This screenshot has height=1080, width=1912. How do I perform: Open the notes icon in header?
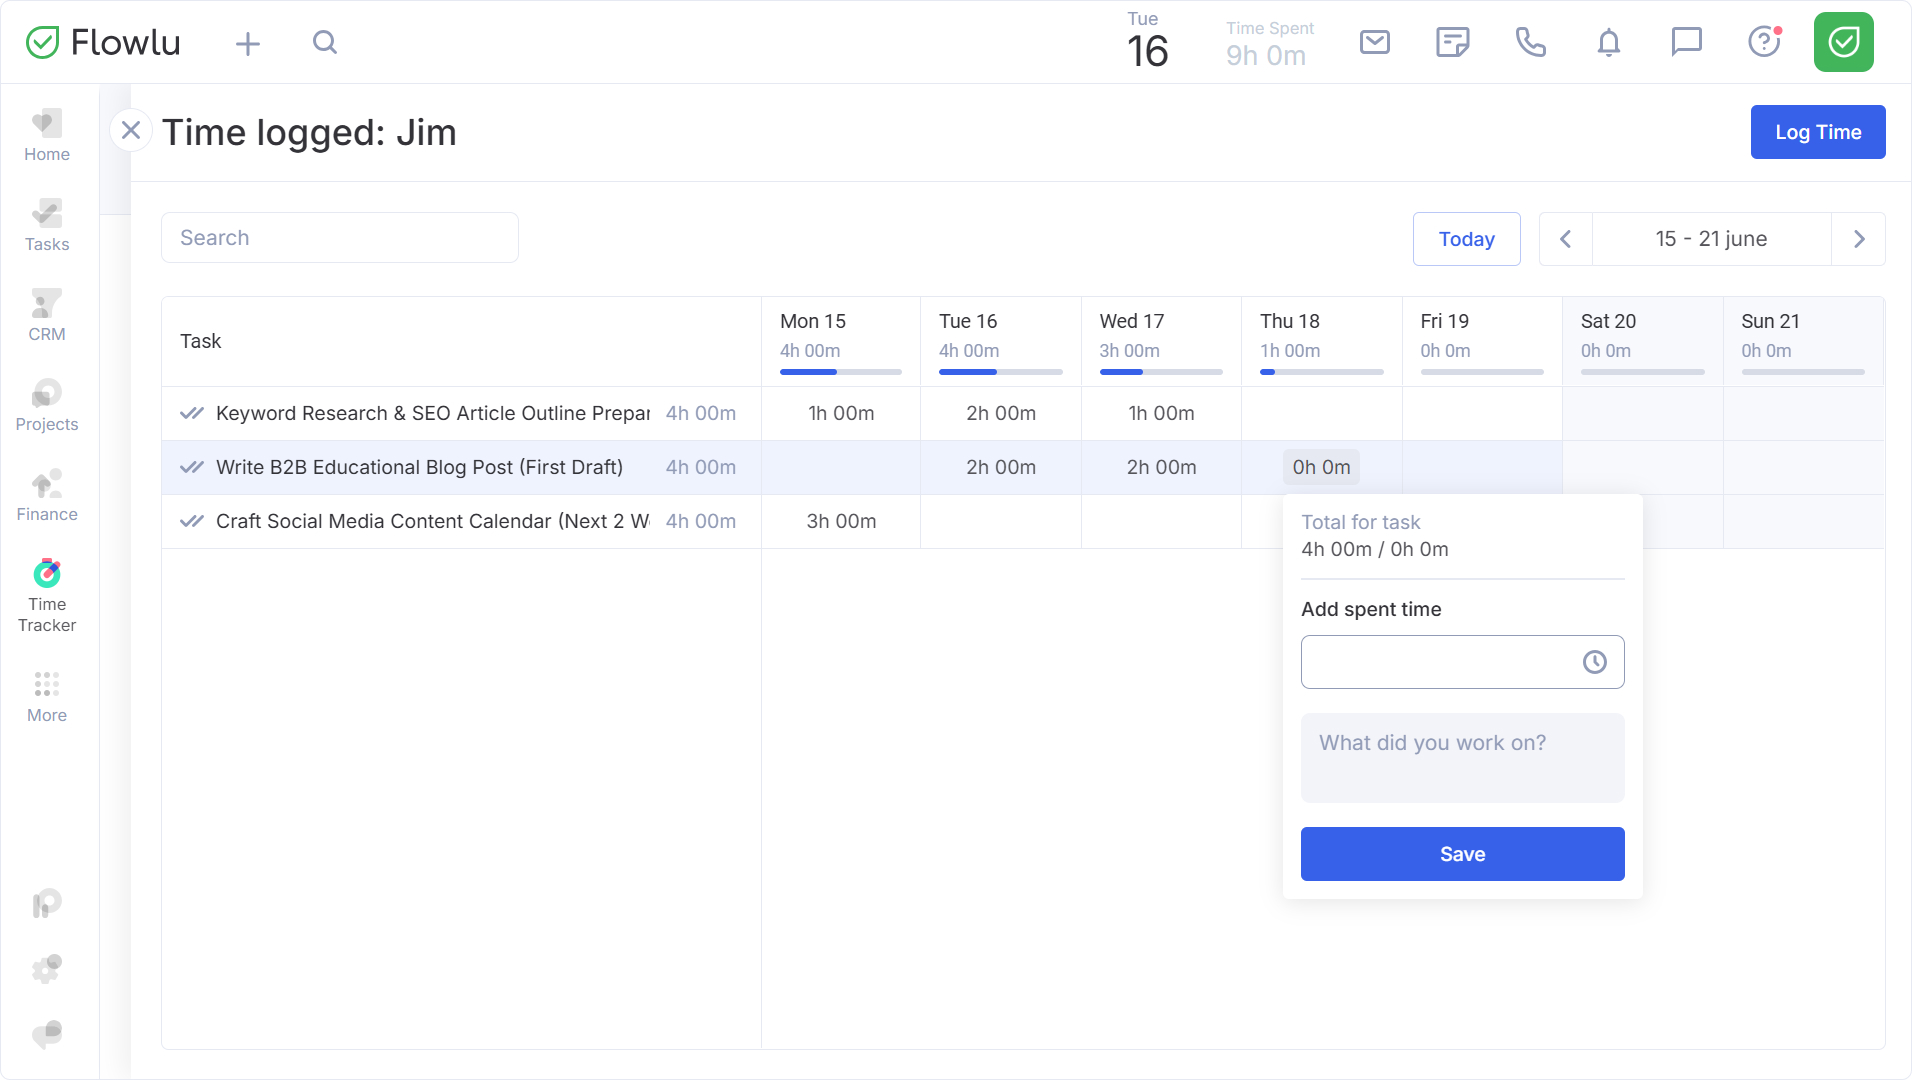tap(1453, 42)
